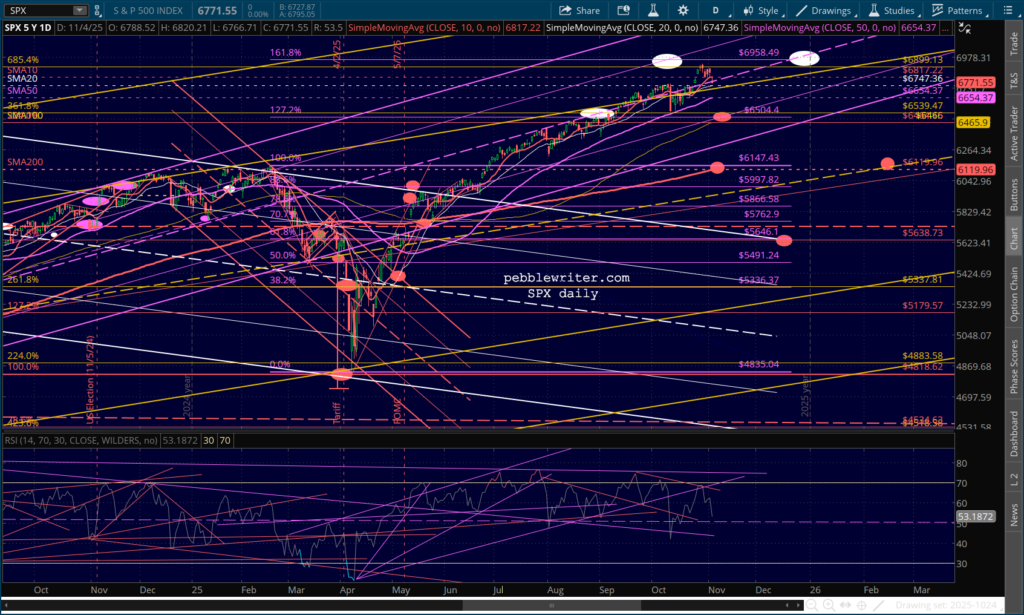
Task: Open the L2 sidebar tab
Action: coord(1014,479)
